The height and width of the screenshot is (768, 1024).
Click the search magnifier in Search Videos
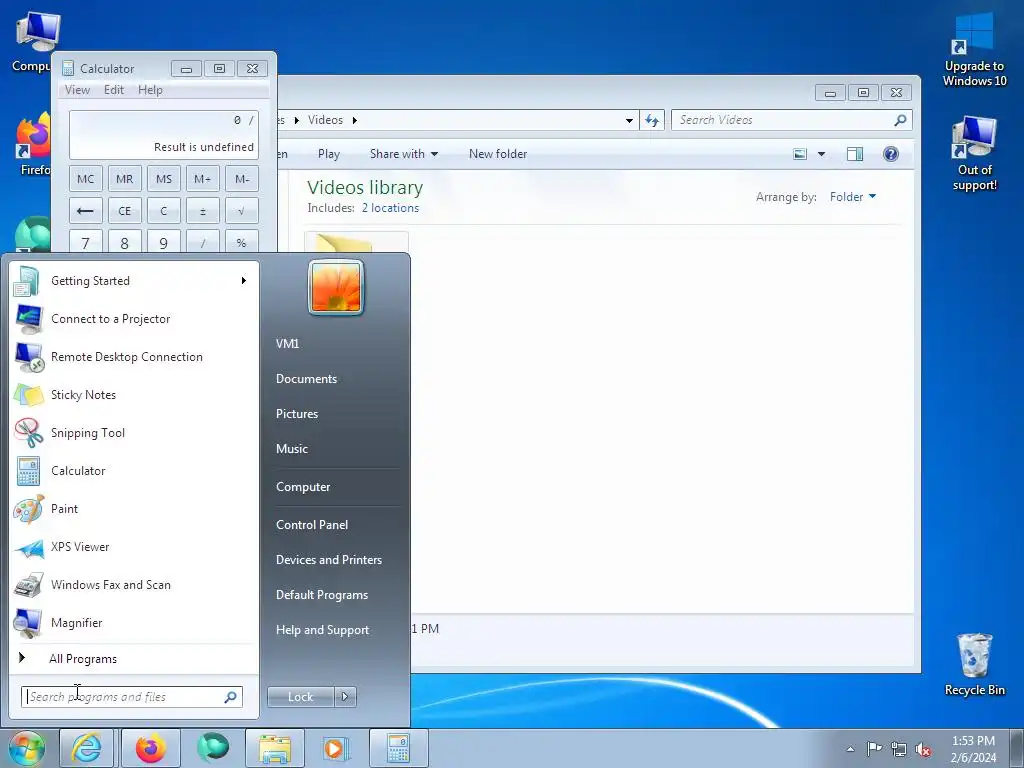(900, 120)
